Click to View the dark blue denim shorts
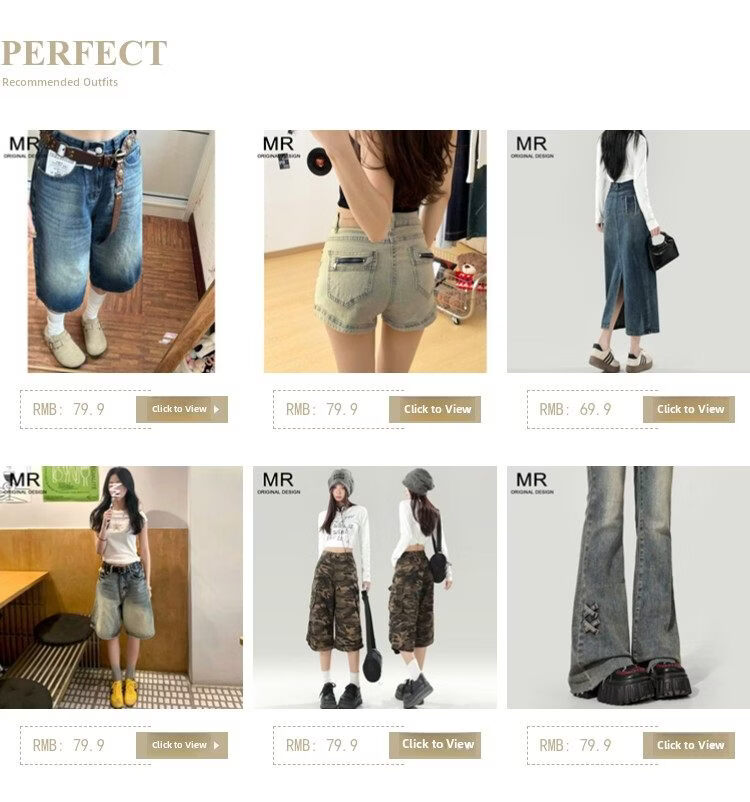The image size is (750, 802). 182,409
